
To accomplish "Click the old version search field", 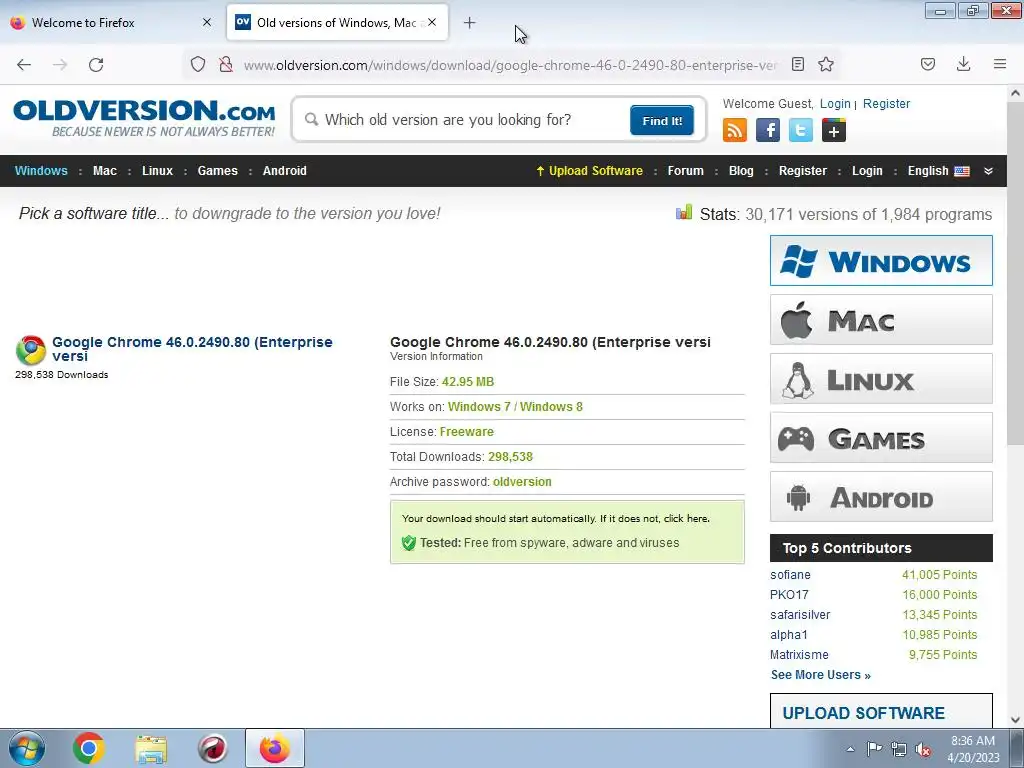I will (x=464, y=120).
